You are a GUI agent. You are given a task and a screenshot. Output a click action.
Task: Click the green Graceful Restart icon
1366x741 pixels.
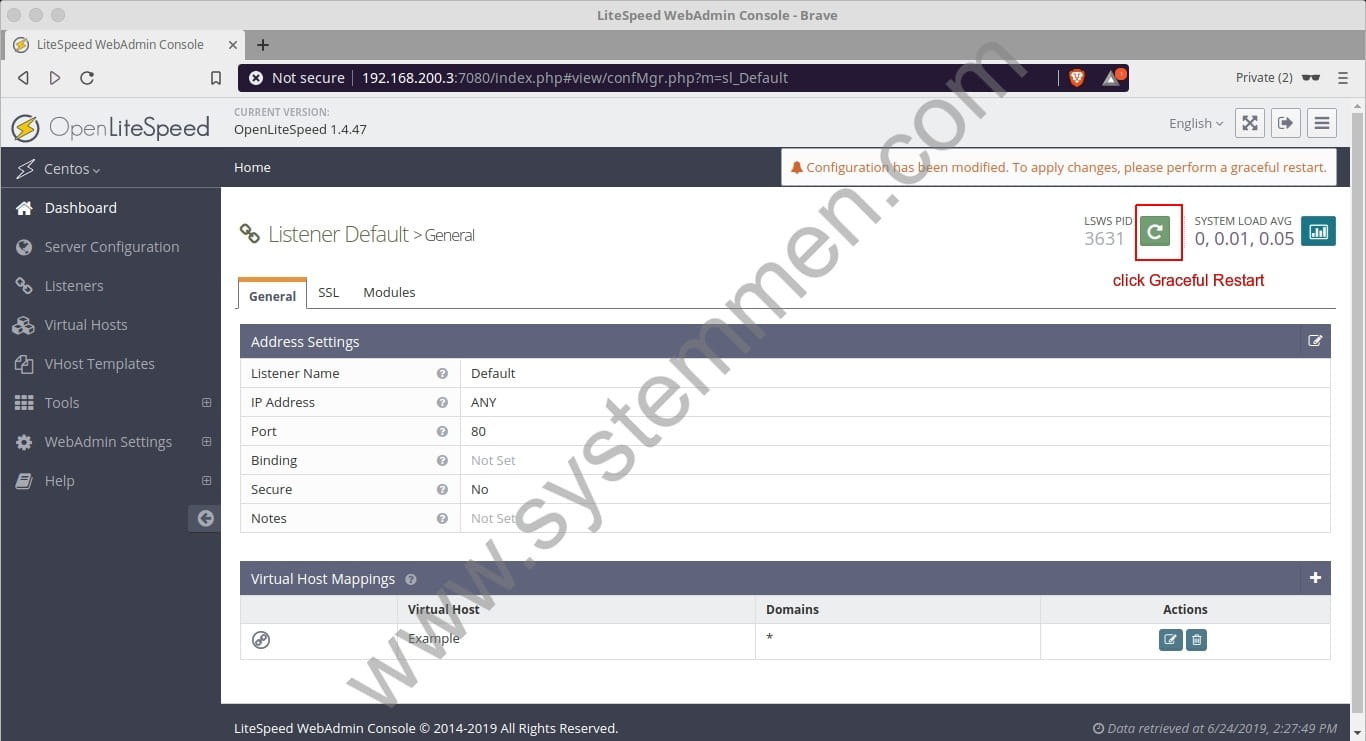click(1155, 232)
